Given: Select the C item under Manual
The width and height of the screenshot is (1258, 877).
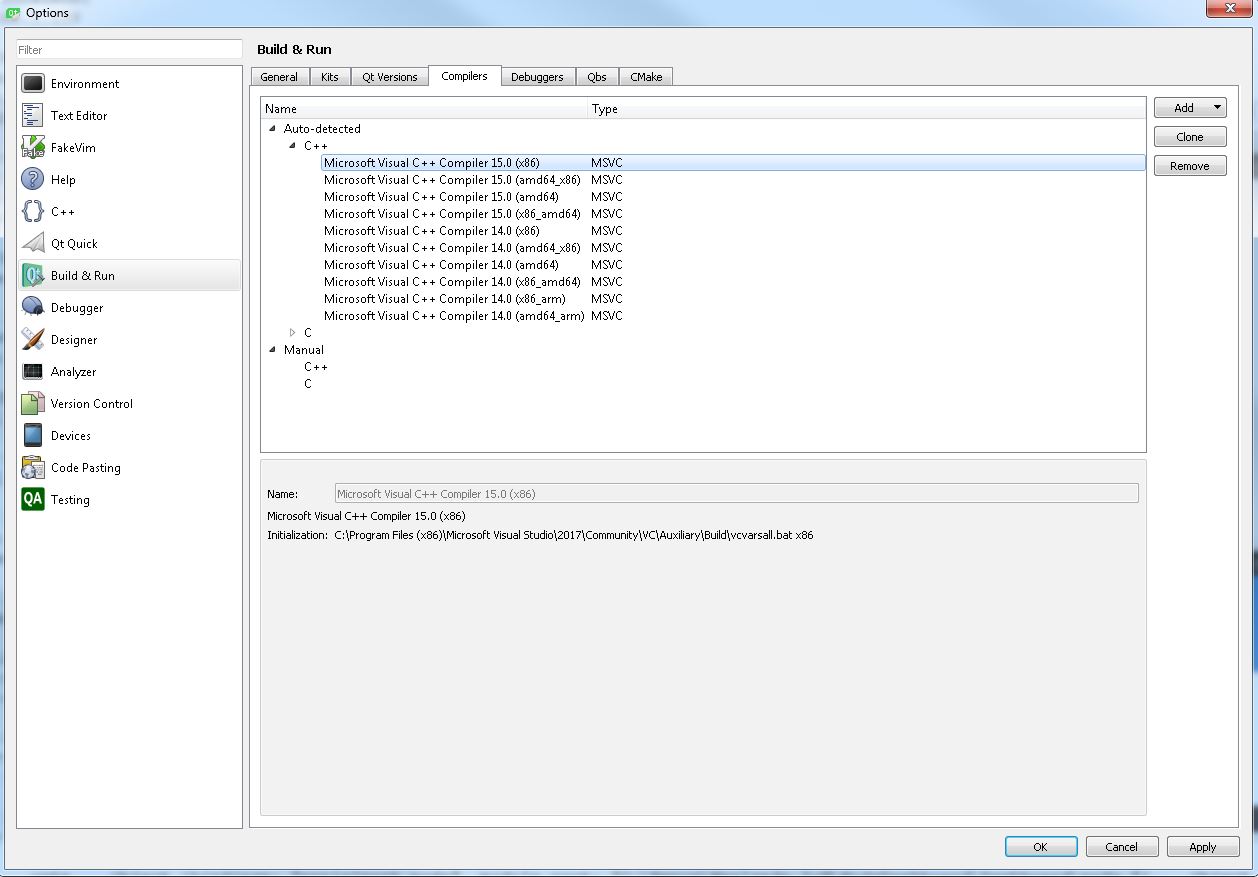Looking at the screenshot, I should click(308, 384).
